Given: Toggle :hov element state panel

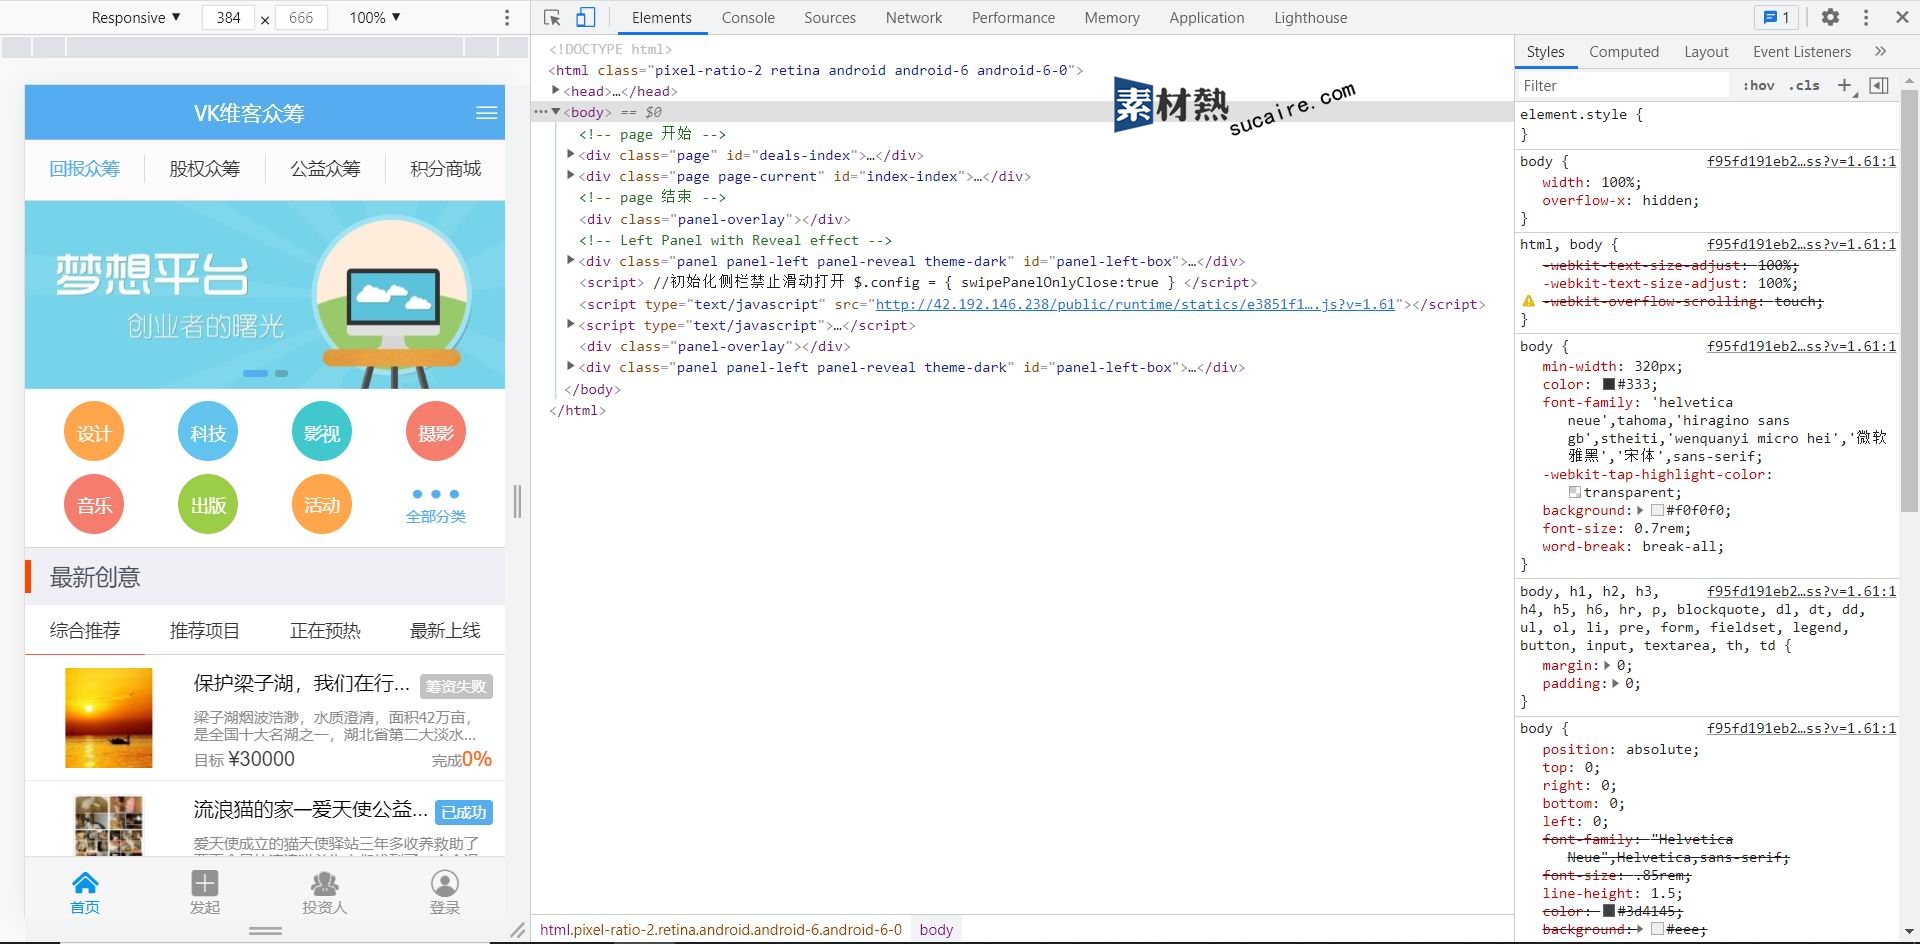Looking at the screenshot, I should pos(1758,85).
